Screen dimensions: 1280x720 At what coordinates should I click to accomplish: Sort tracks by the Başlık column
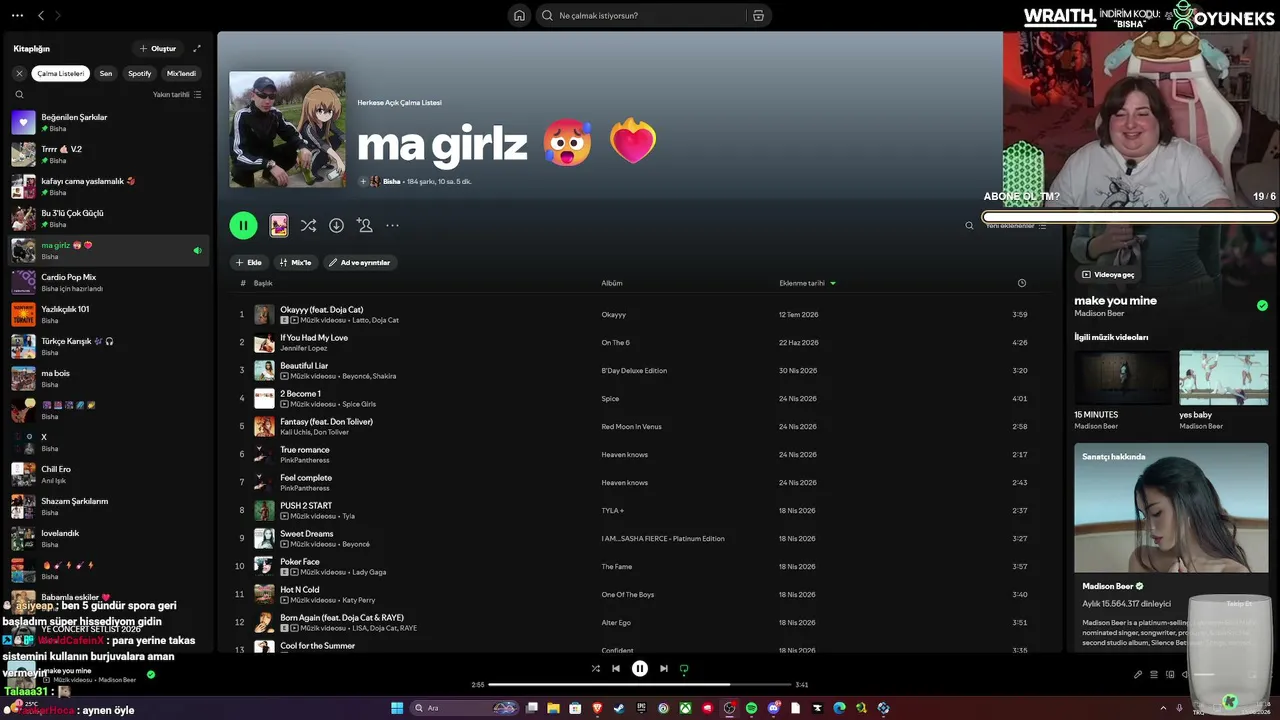tap(263, 283)
